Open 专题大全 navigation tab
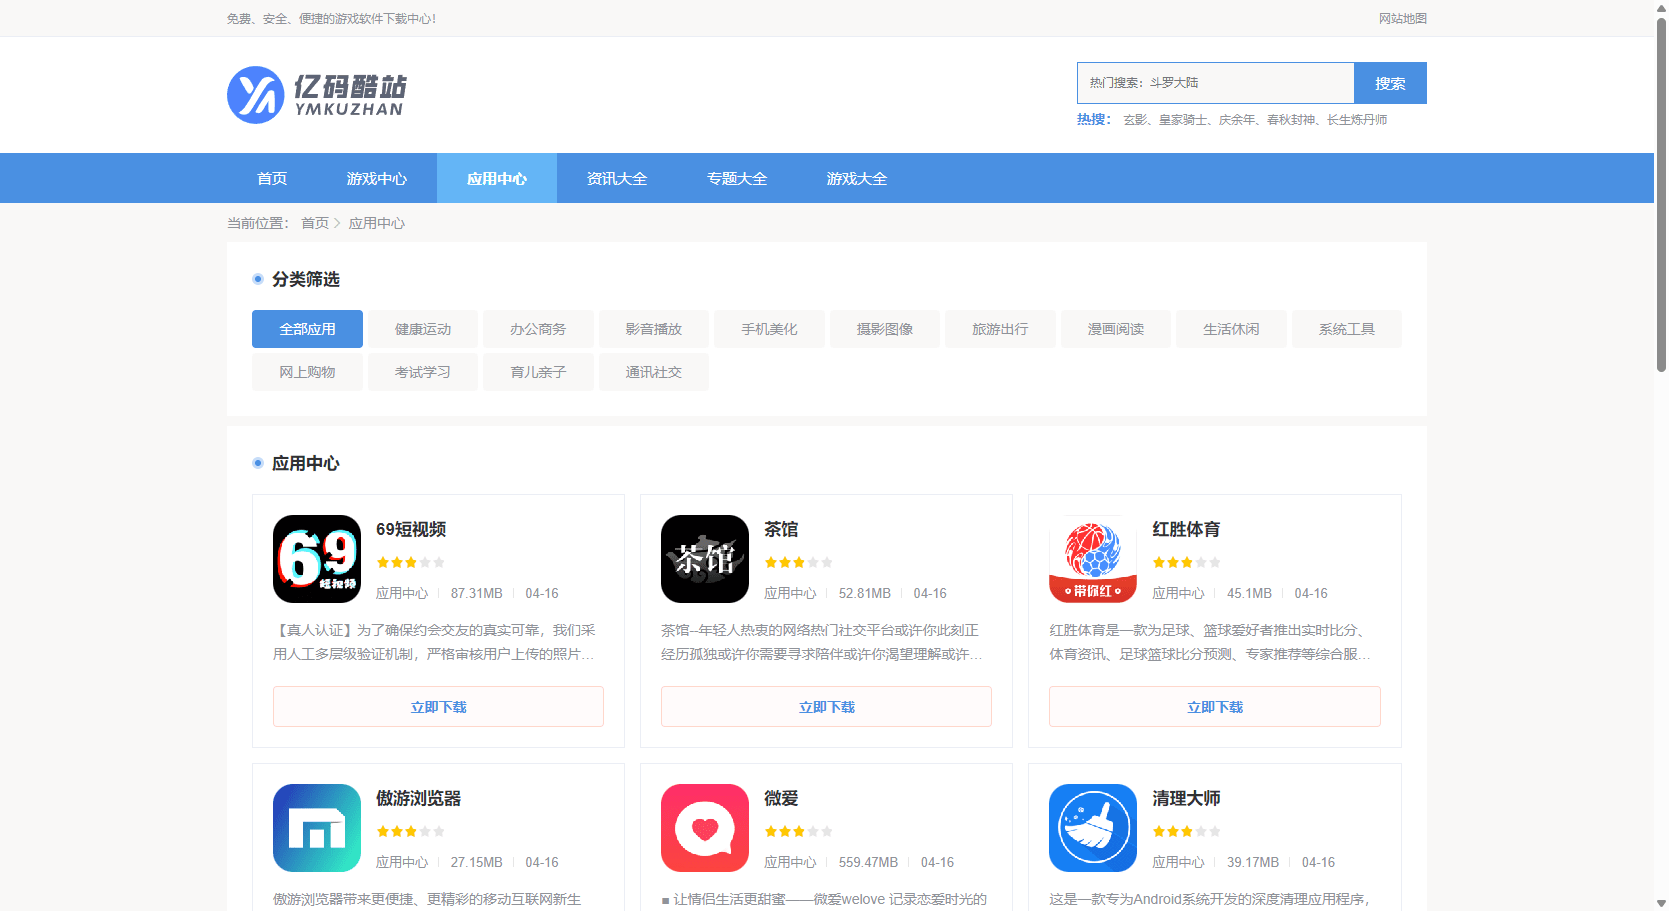This screenshot has height=911, width=1669. 737,178
